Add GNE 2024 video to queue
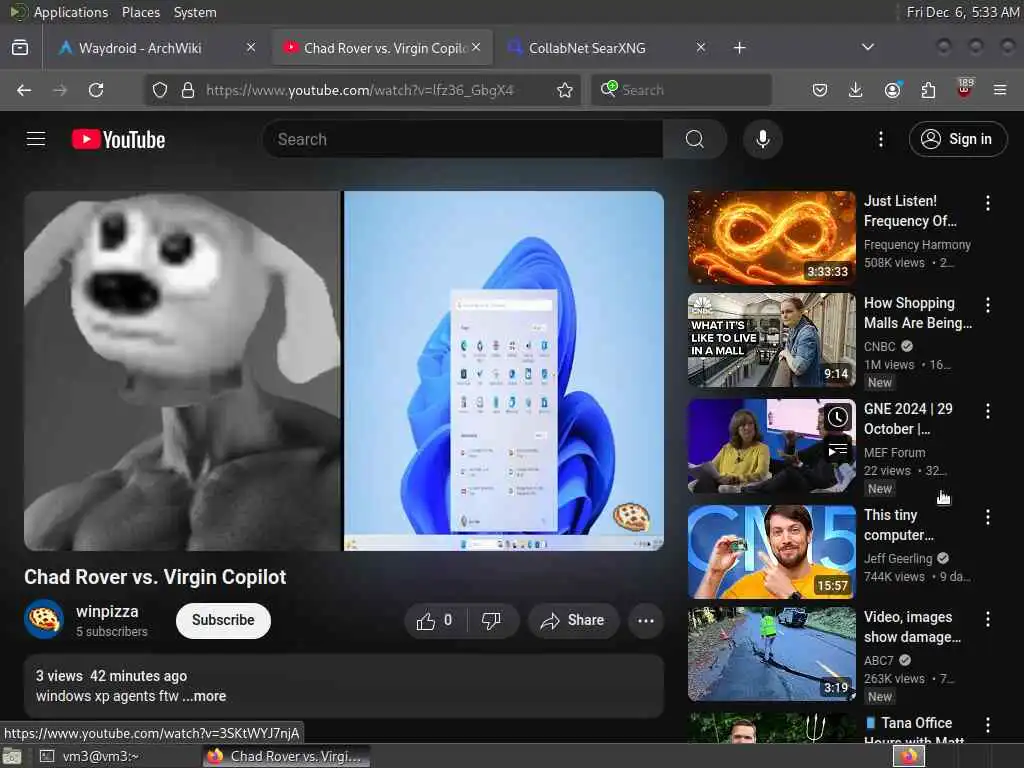Viewport: 1024px width, 768px height. pyautogui.click(x=837, y=450)
